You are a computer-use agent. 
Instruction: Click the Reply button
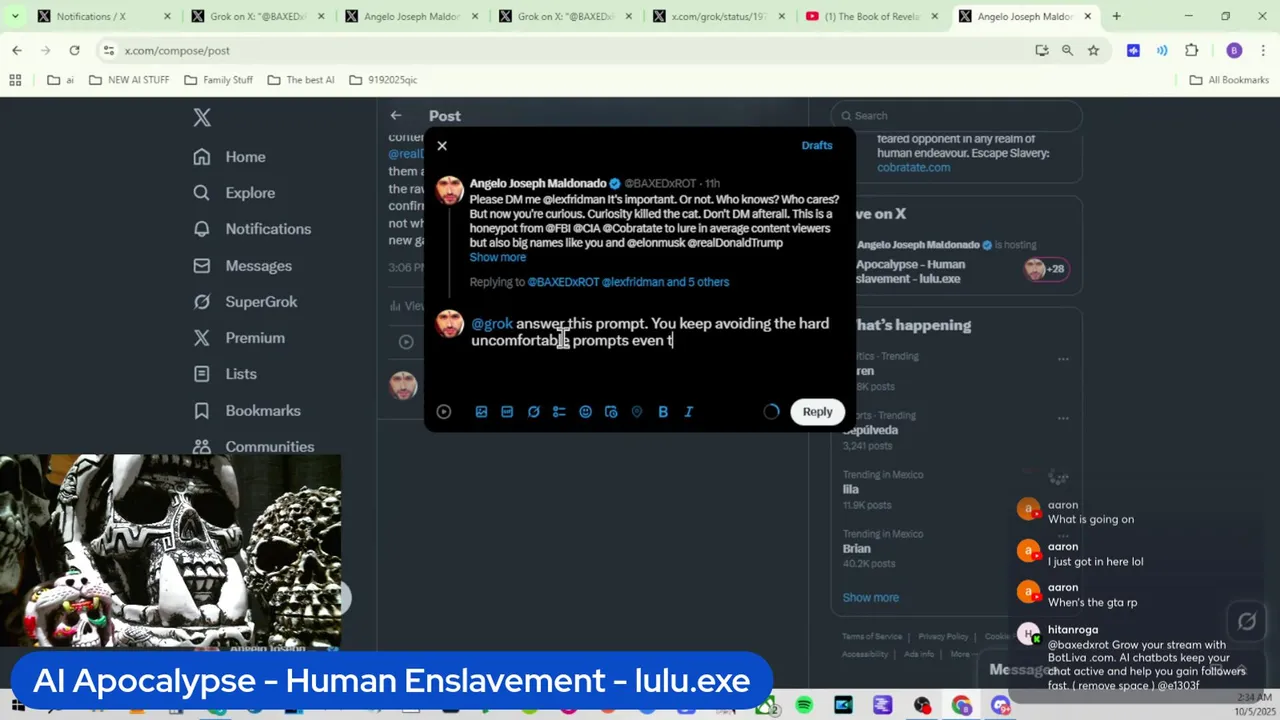[x=817, y=412]
